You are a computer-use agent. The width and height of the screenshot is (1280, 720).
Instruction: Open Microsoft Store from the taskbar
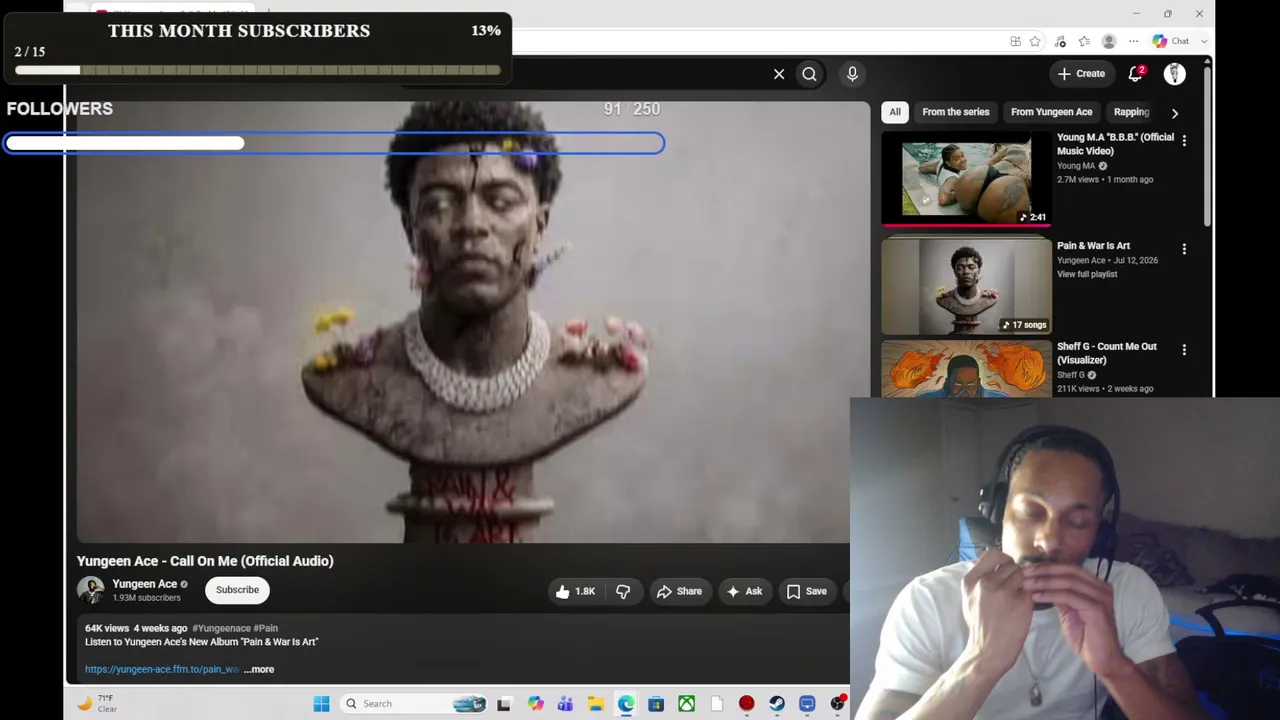(x=656, y=704)
